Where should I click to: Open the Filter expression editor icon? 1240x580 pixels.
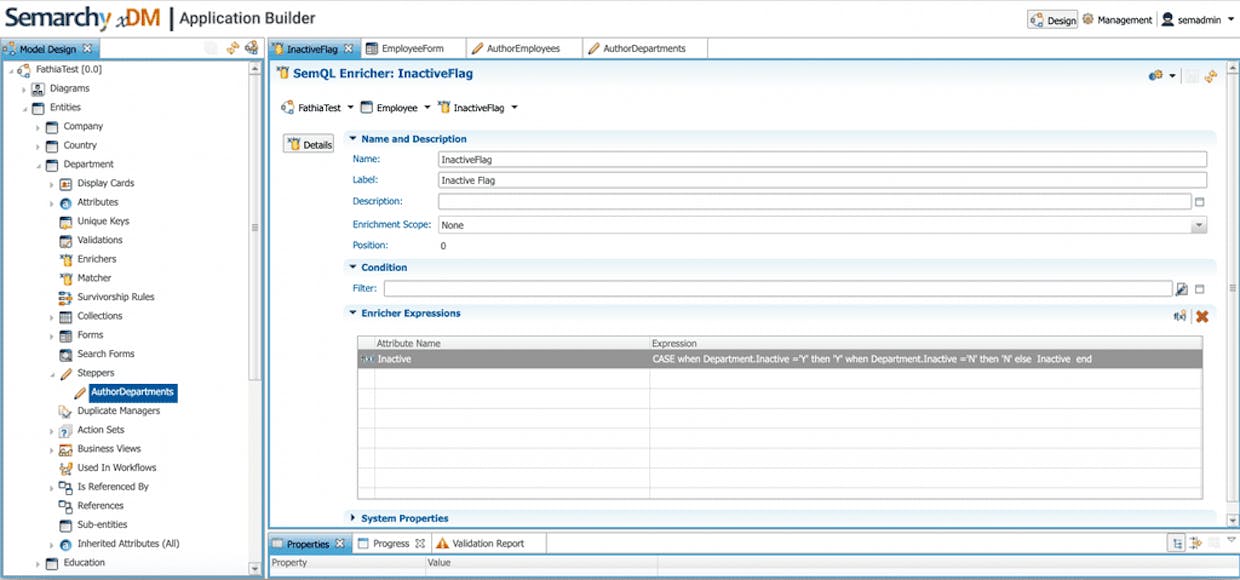pyautogui.click(x=1182, y=289)
